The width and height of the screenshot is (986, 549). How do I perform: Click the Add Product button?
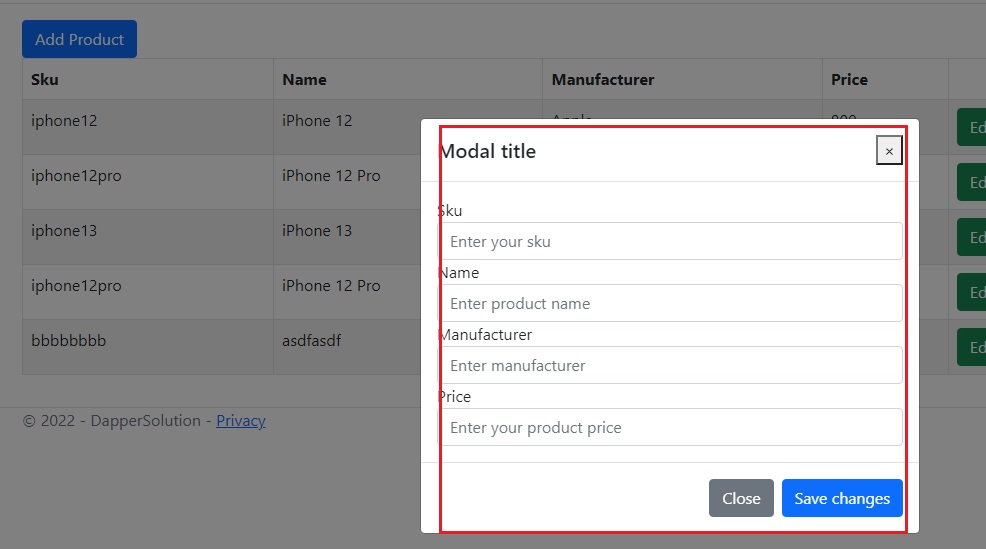pyautogui.click(x=79, y=39)
